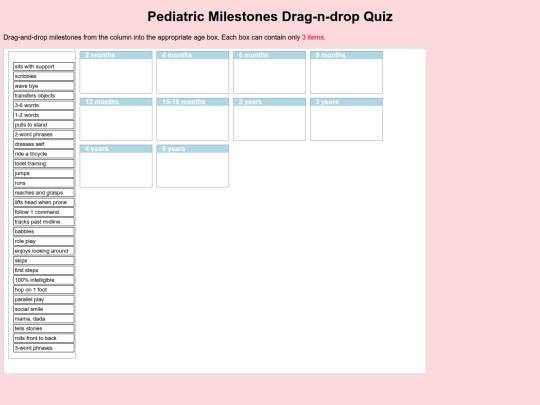
Task: Select the '3-6 words' milestone
Action: pyautogui.click(x=44, y=105)
